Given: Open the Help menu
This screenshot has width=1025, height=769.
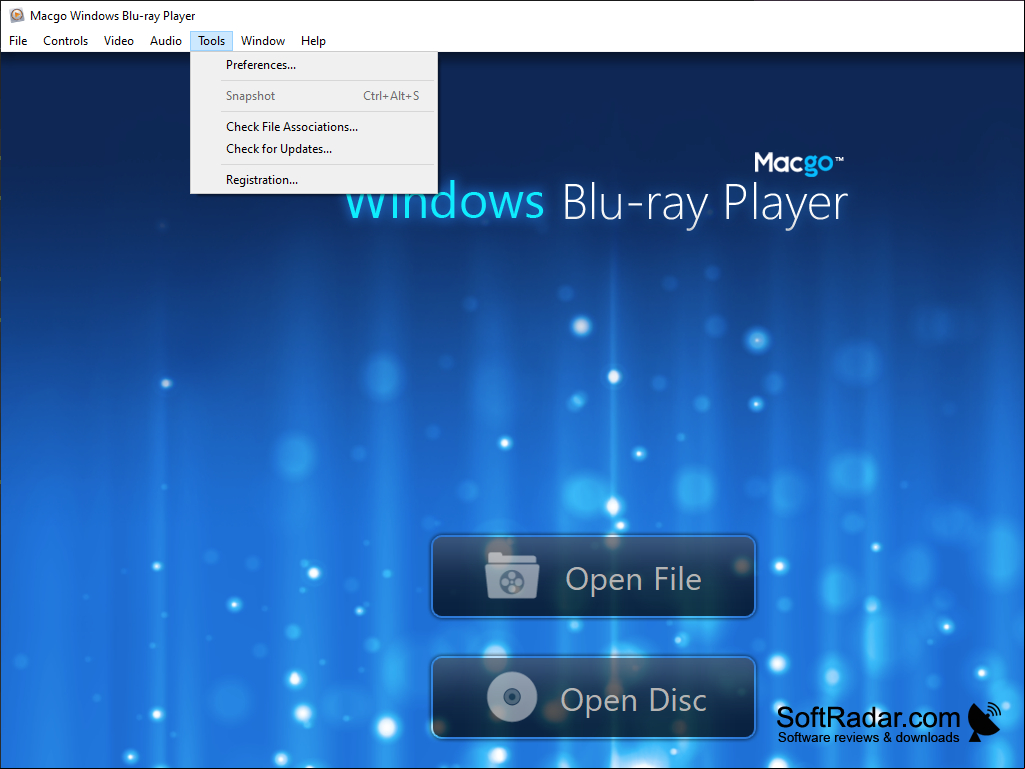Looking at the screenshot, I should 313,41.
